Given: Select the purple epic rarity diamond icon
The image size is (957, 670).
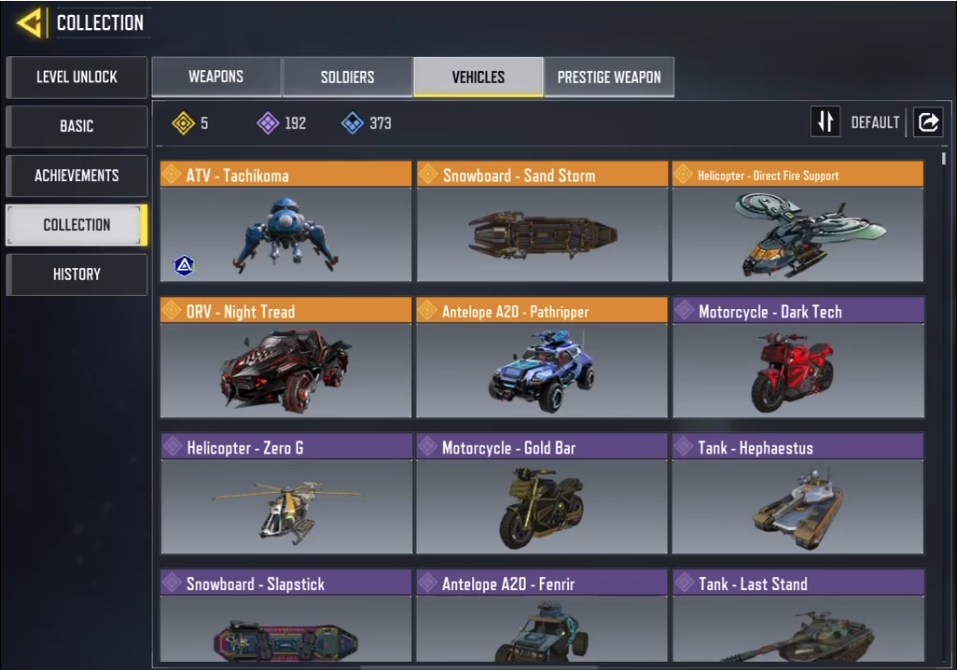Looking at the screenshot, I should pyautogui.click(x=268, y=123).
